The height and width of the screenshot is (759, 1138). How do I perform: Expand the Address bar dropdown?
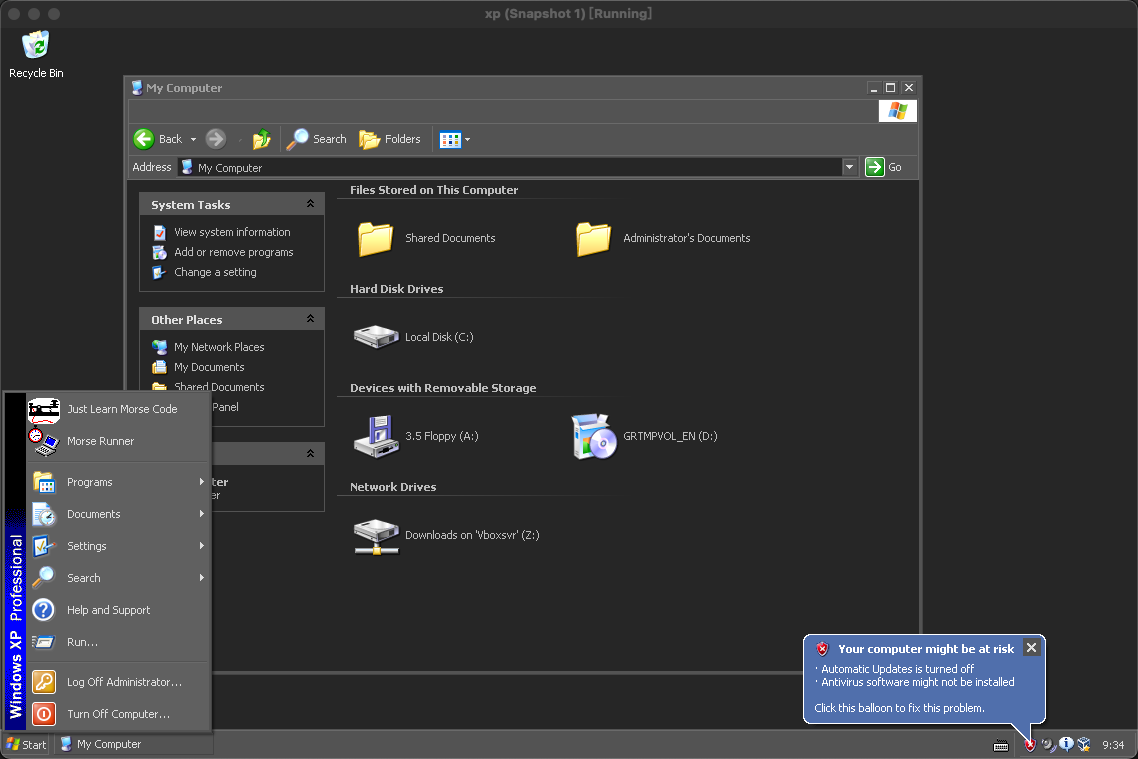point(849,167)
